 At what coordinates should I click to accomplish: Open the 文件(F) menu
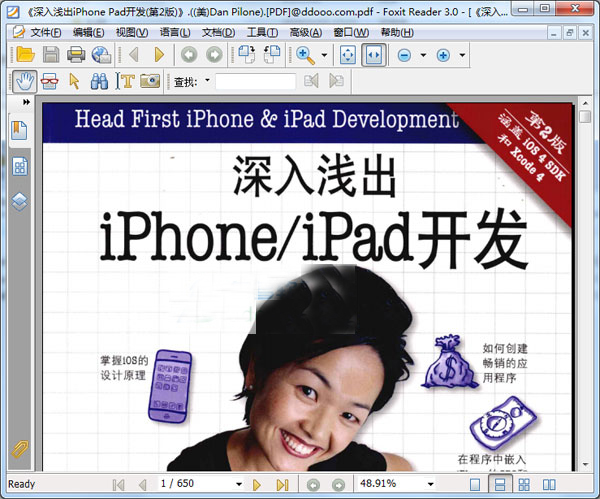pyautogui.click(x=46, y=33)
